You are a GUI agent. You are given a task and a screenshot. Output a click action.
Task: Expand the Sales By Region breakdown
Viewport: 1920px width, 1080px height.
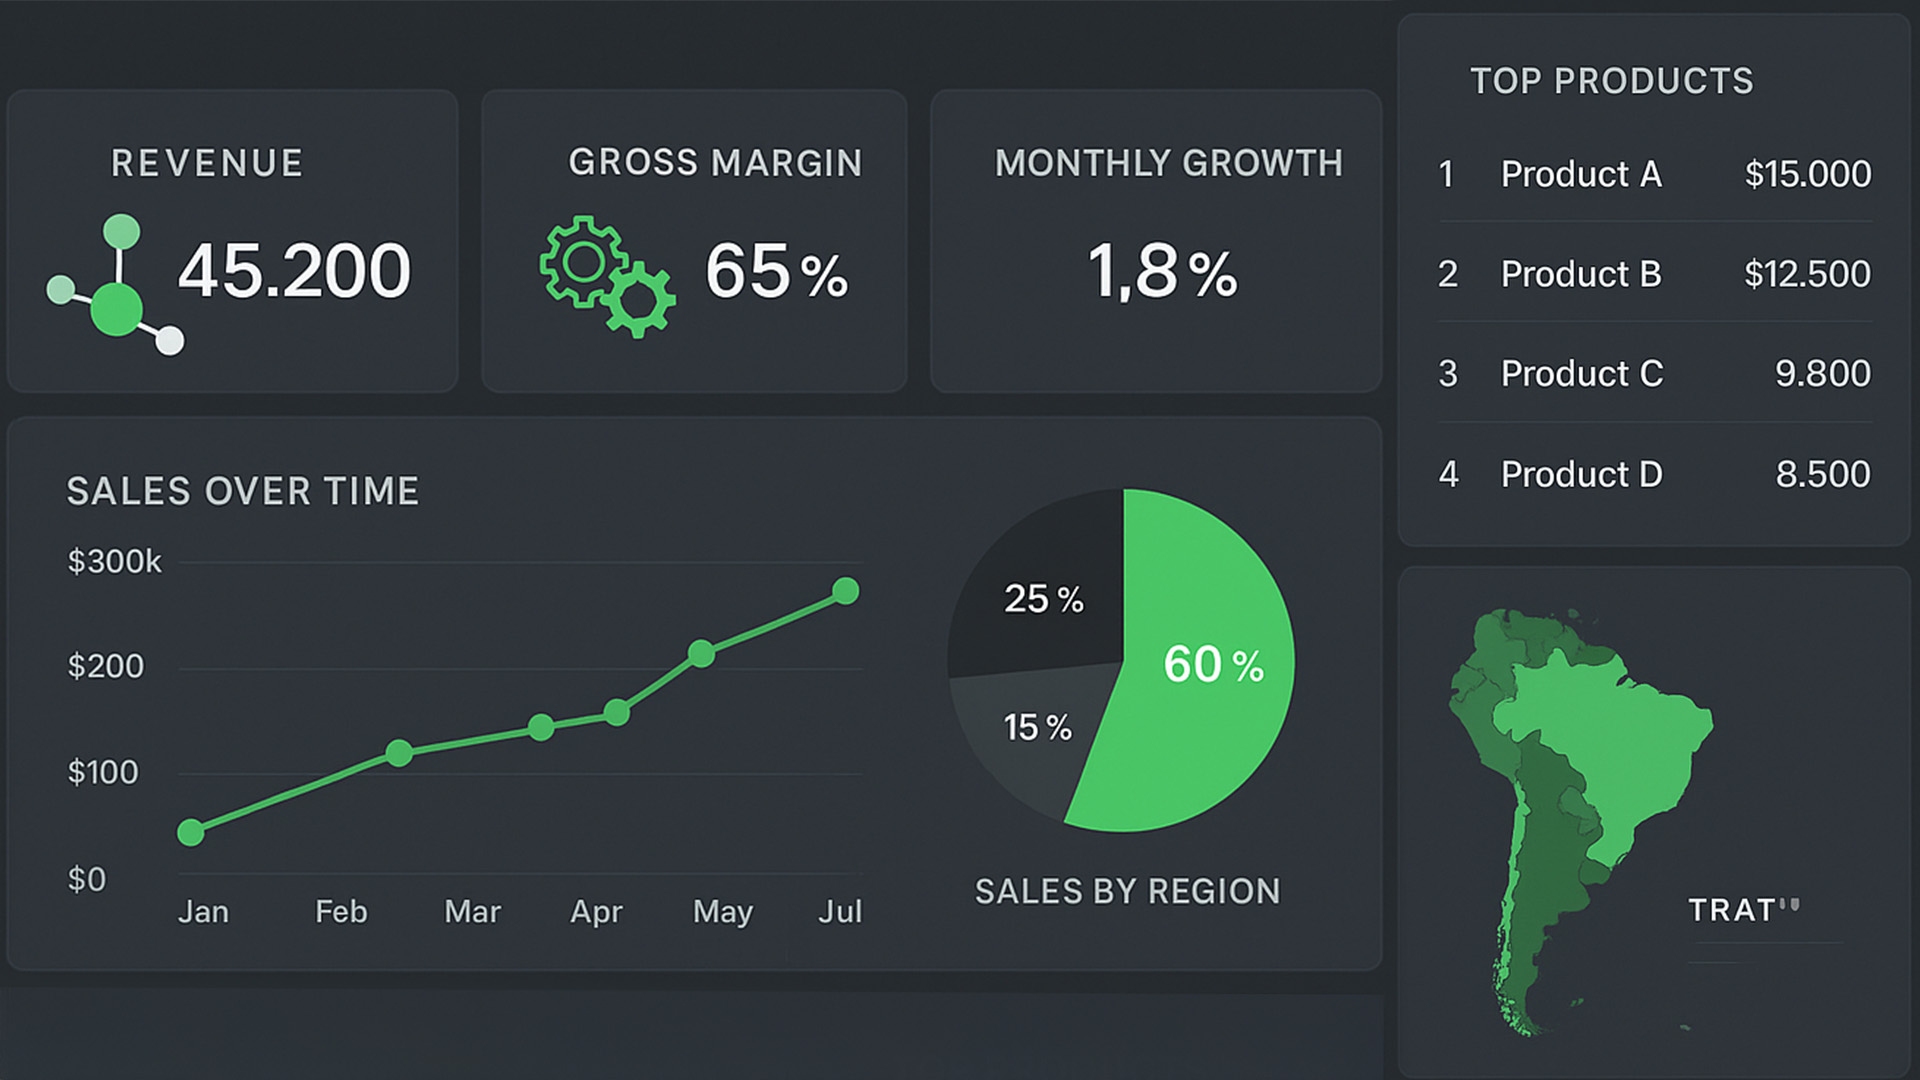[x=1130, y=891]
